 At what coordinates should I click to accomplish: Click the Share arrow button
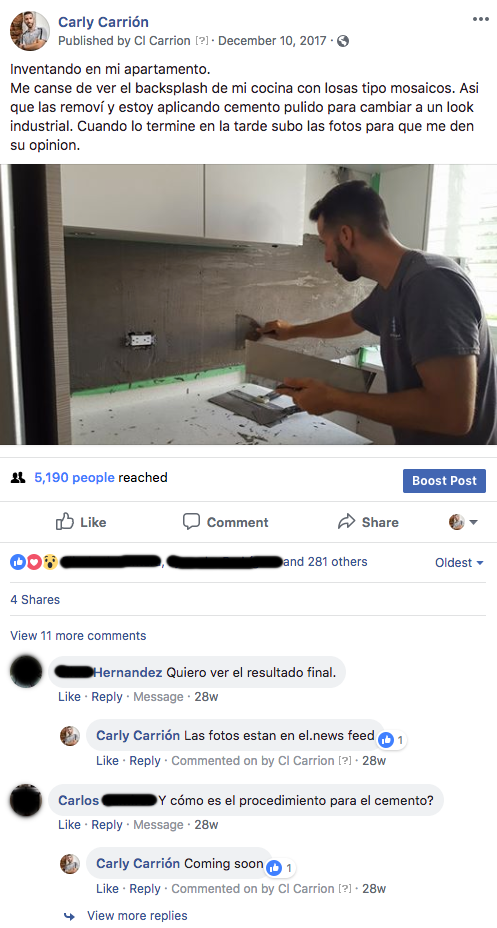pyautogui.click(x=368, y=522)
